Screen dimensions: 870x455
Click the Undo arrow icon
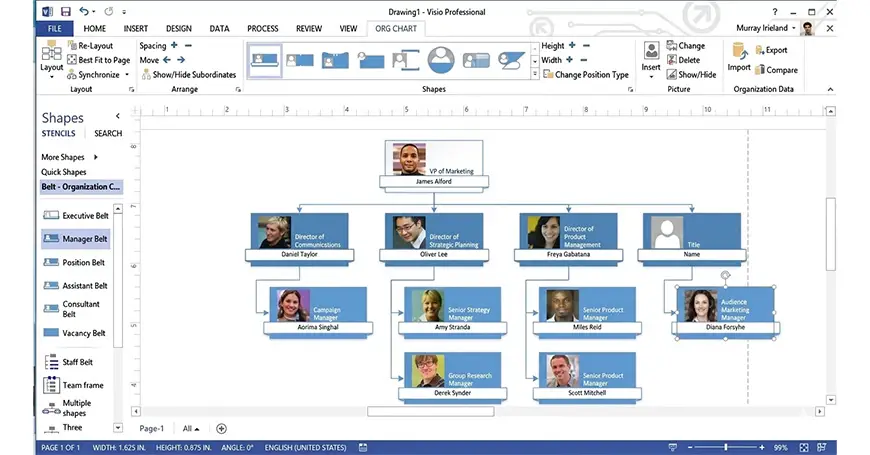click(82, 10)
